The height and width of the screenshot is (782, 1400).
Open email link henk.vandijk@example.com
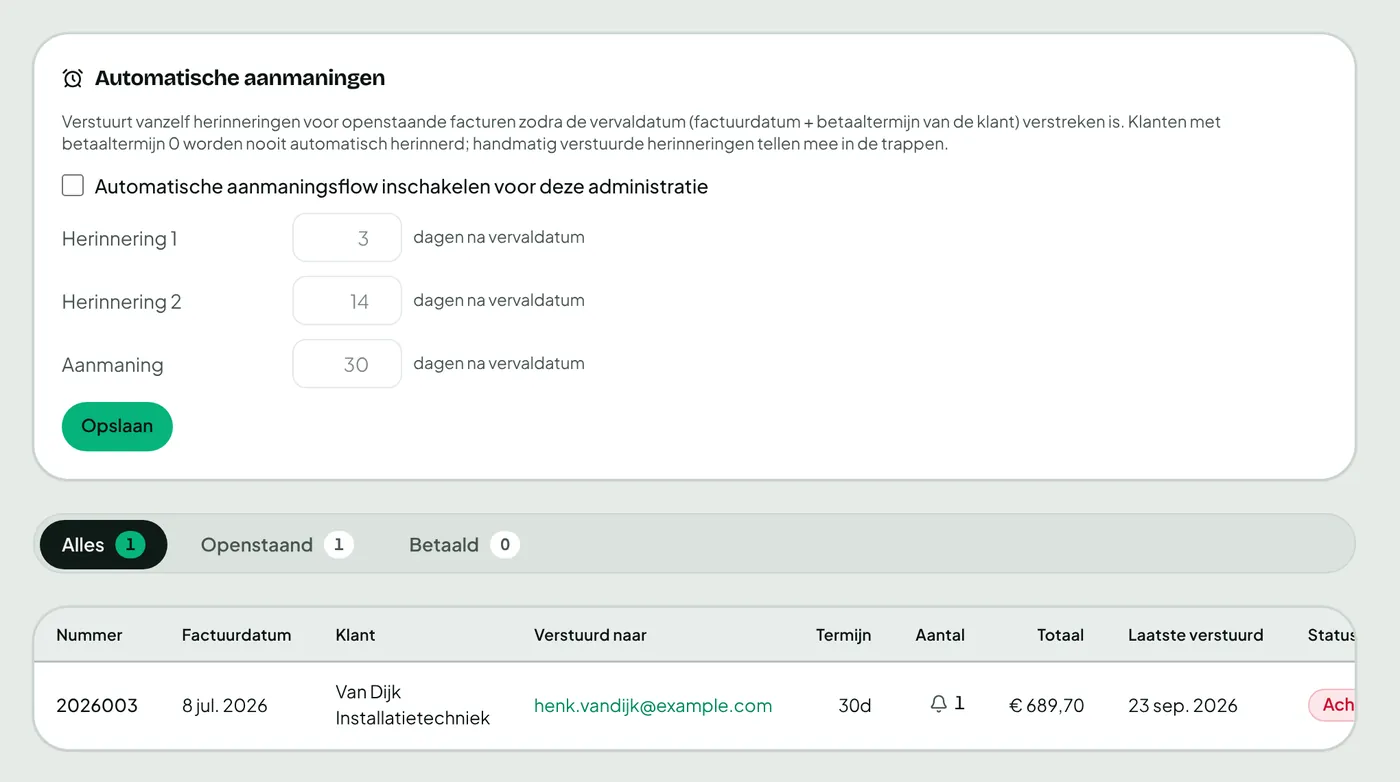pos(653,706)
